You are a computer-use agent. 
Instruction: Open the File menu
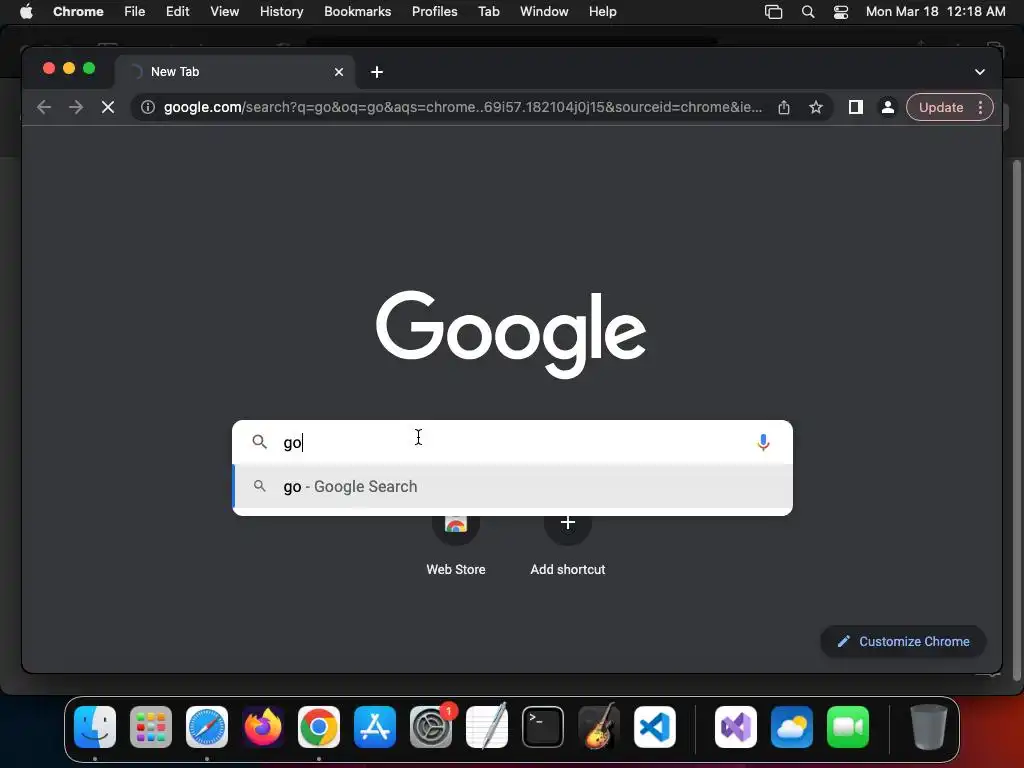(135, 11)
